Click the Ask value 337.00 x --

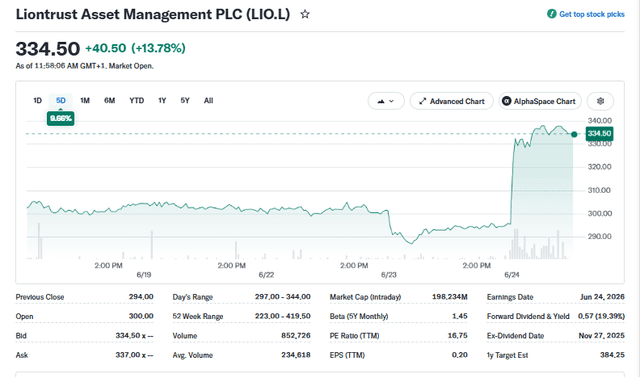pyautogui.click(x=134, y=355)
